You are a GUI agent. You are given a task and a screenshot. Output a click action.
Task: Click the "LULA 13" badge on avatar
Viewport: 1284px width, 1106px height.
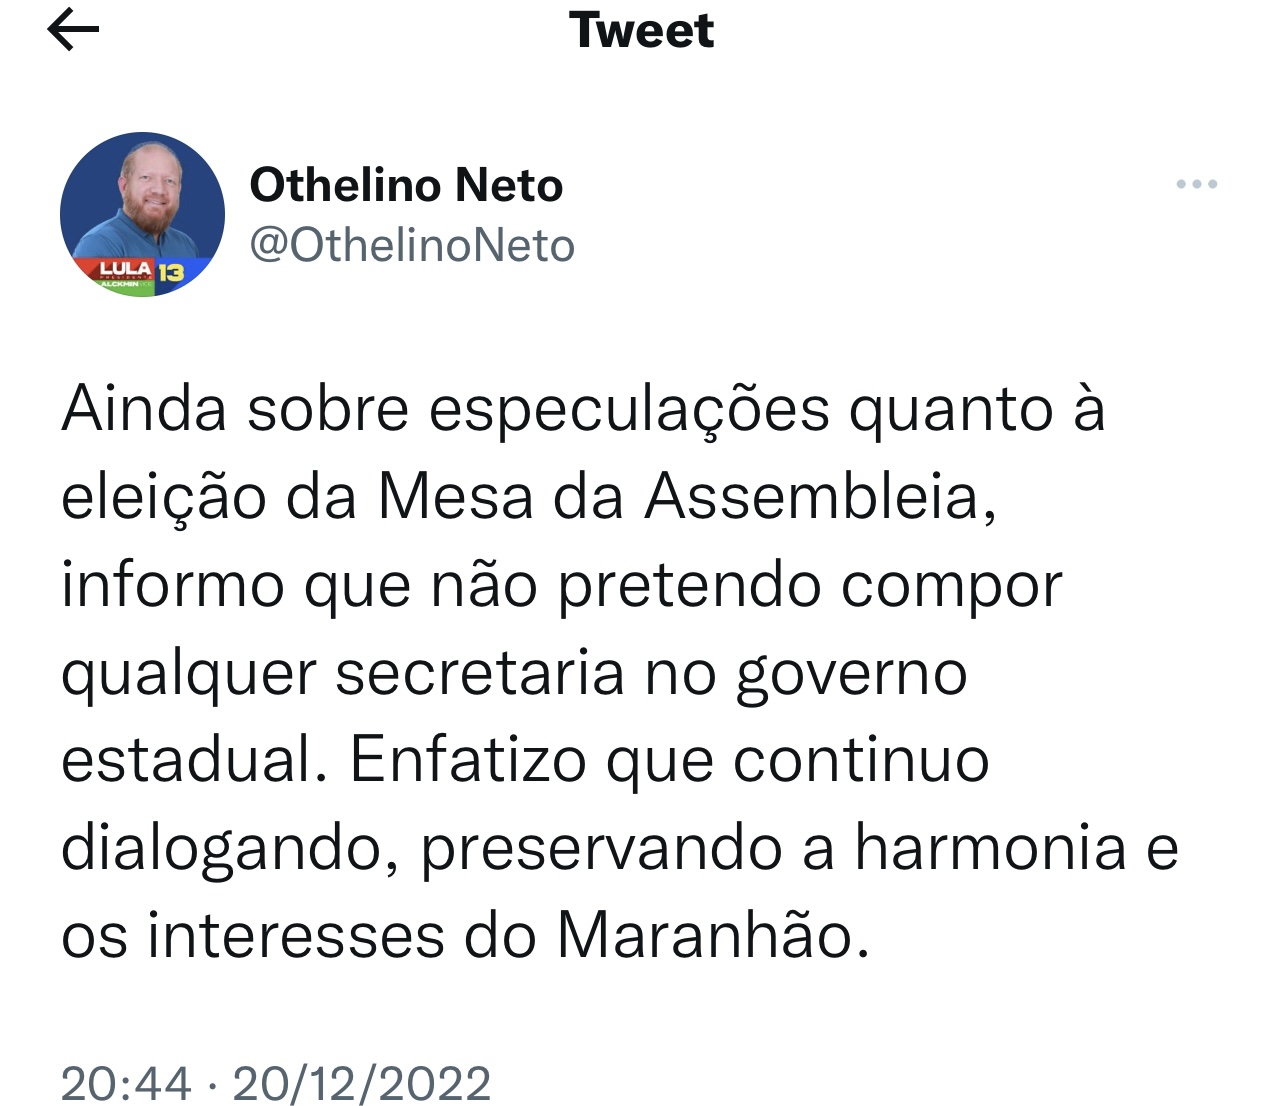tap(142, 271)
